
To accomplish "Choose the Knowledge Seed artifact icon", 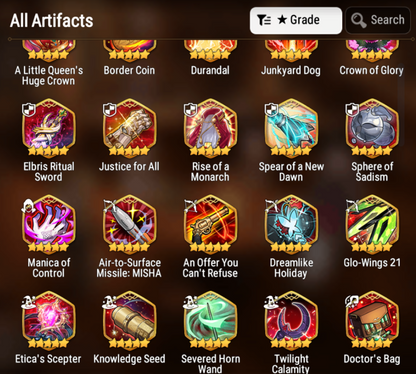I will click(x=130, y=321).
